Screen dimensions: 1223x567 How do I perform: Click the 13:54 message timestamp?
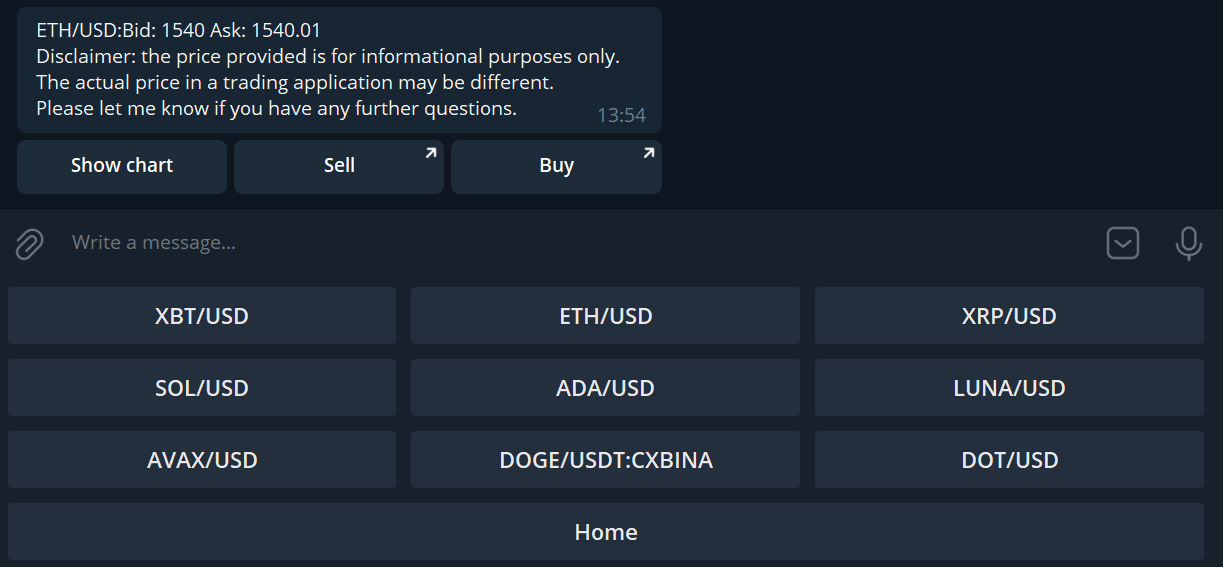pos(621,116)
